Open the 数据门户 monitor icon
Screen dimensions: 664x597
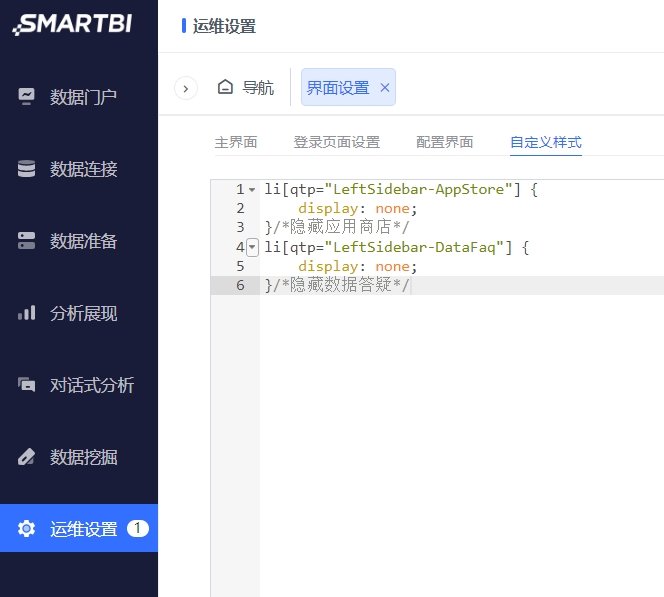[x=26, y=97]
